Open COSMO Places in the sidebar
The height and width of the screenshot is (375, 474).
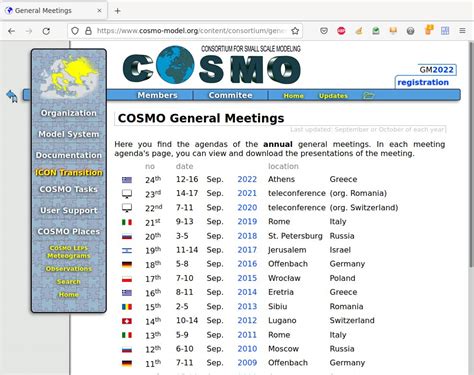(x=69, y=231)
